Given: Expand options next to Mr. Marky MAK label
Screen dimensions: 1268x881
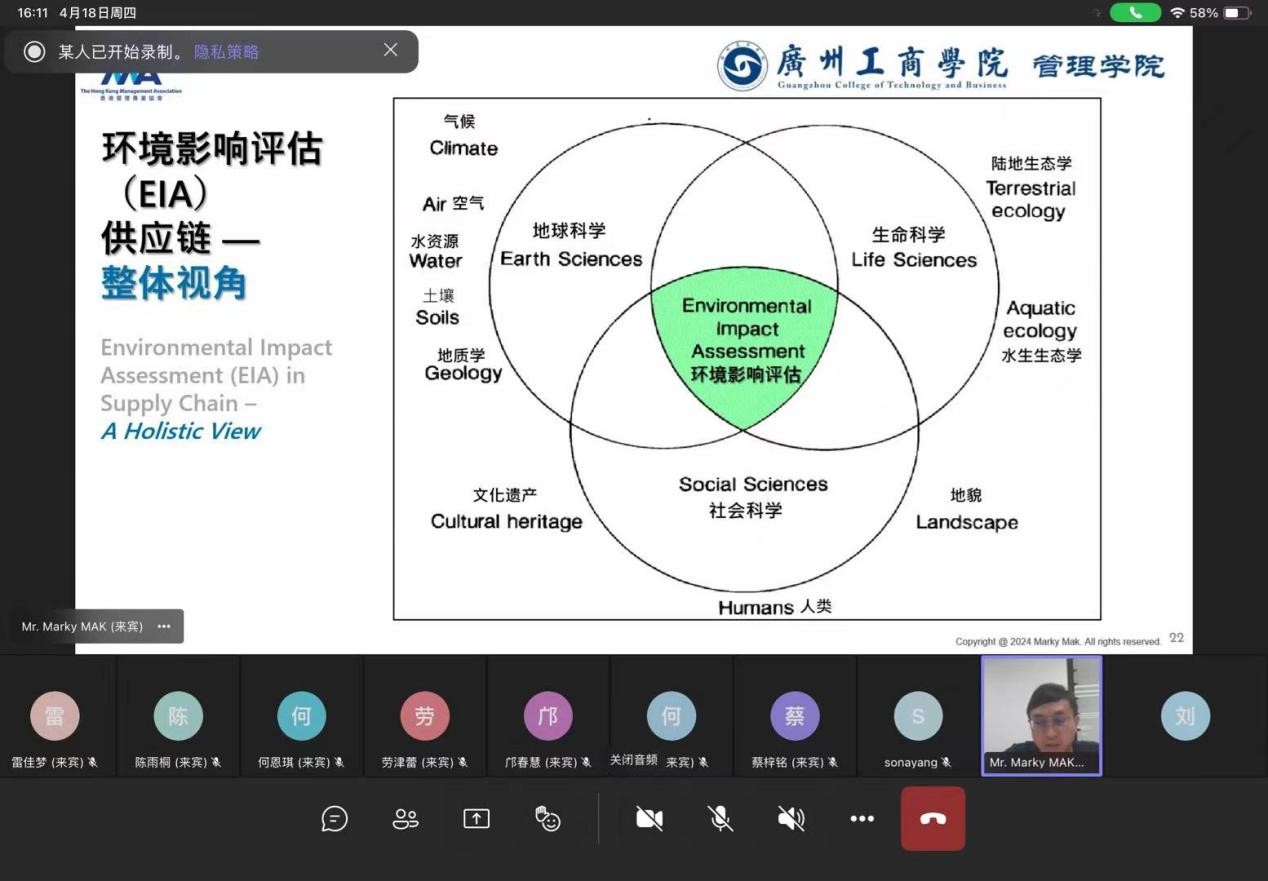Looking at the screenshot, I should [x=164, y=627].
